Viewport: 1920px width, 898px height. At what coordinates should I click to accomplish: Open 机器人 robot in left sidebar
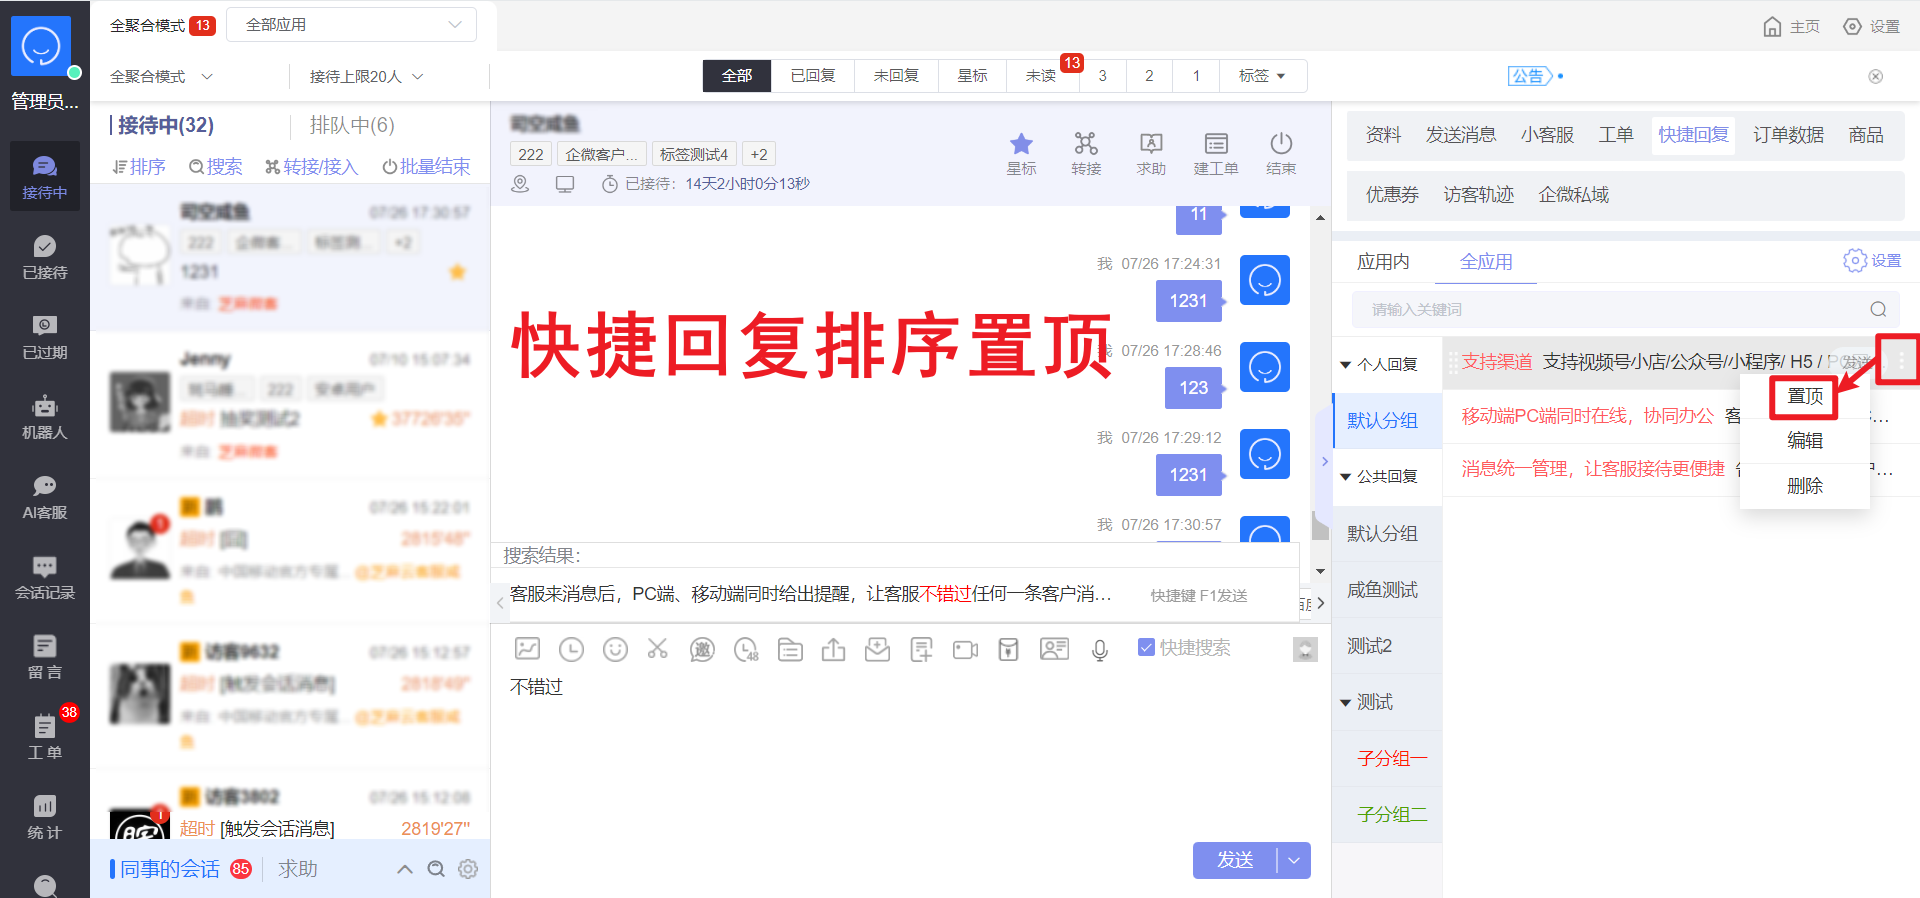click(45, 418)
